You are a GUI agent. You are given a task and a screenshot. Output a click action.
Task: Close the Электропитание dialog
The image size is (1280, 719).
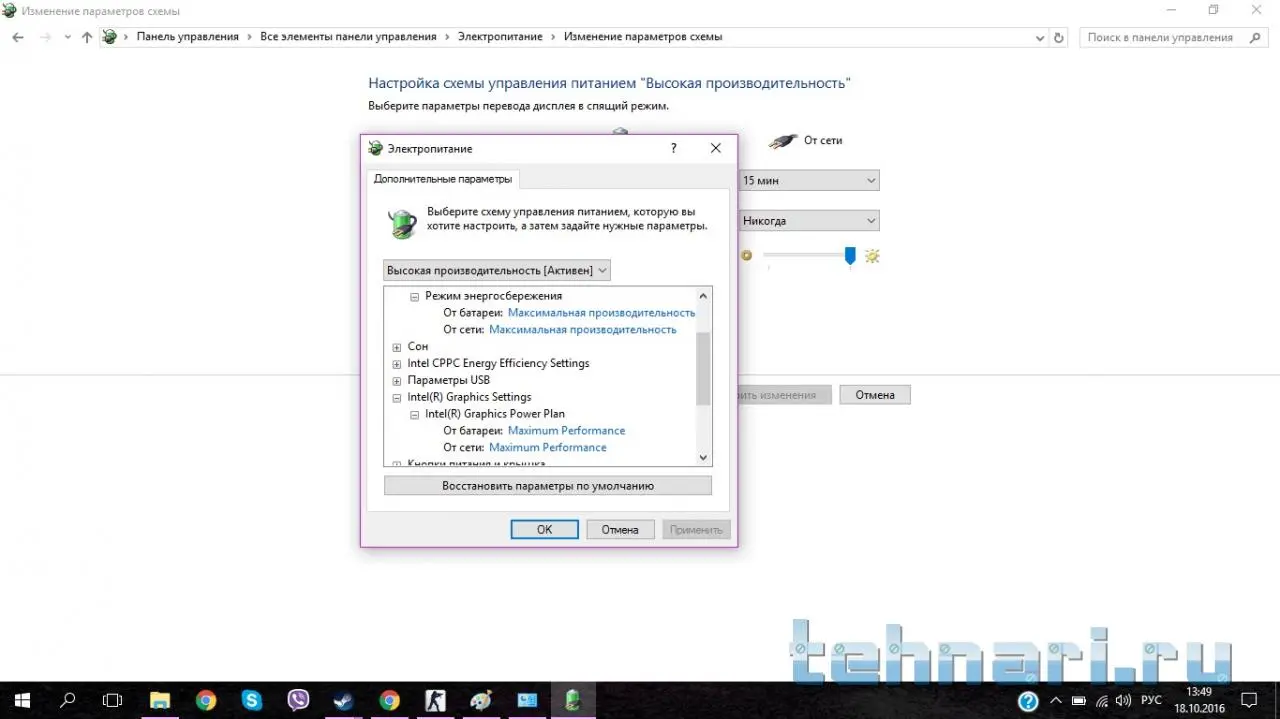(x=715, y=148)
